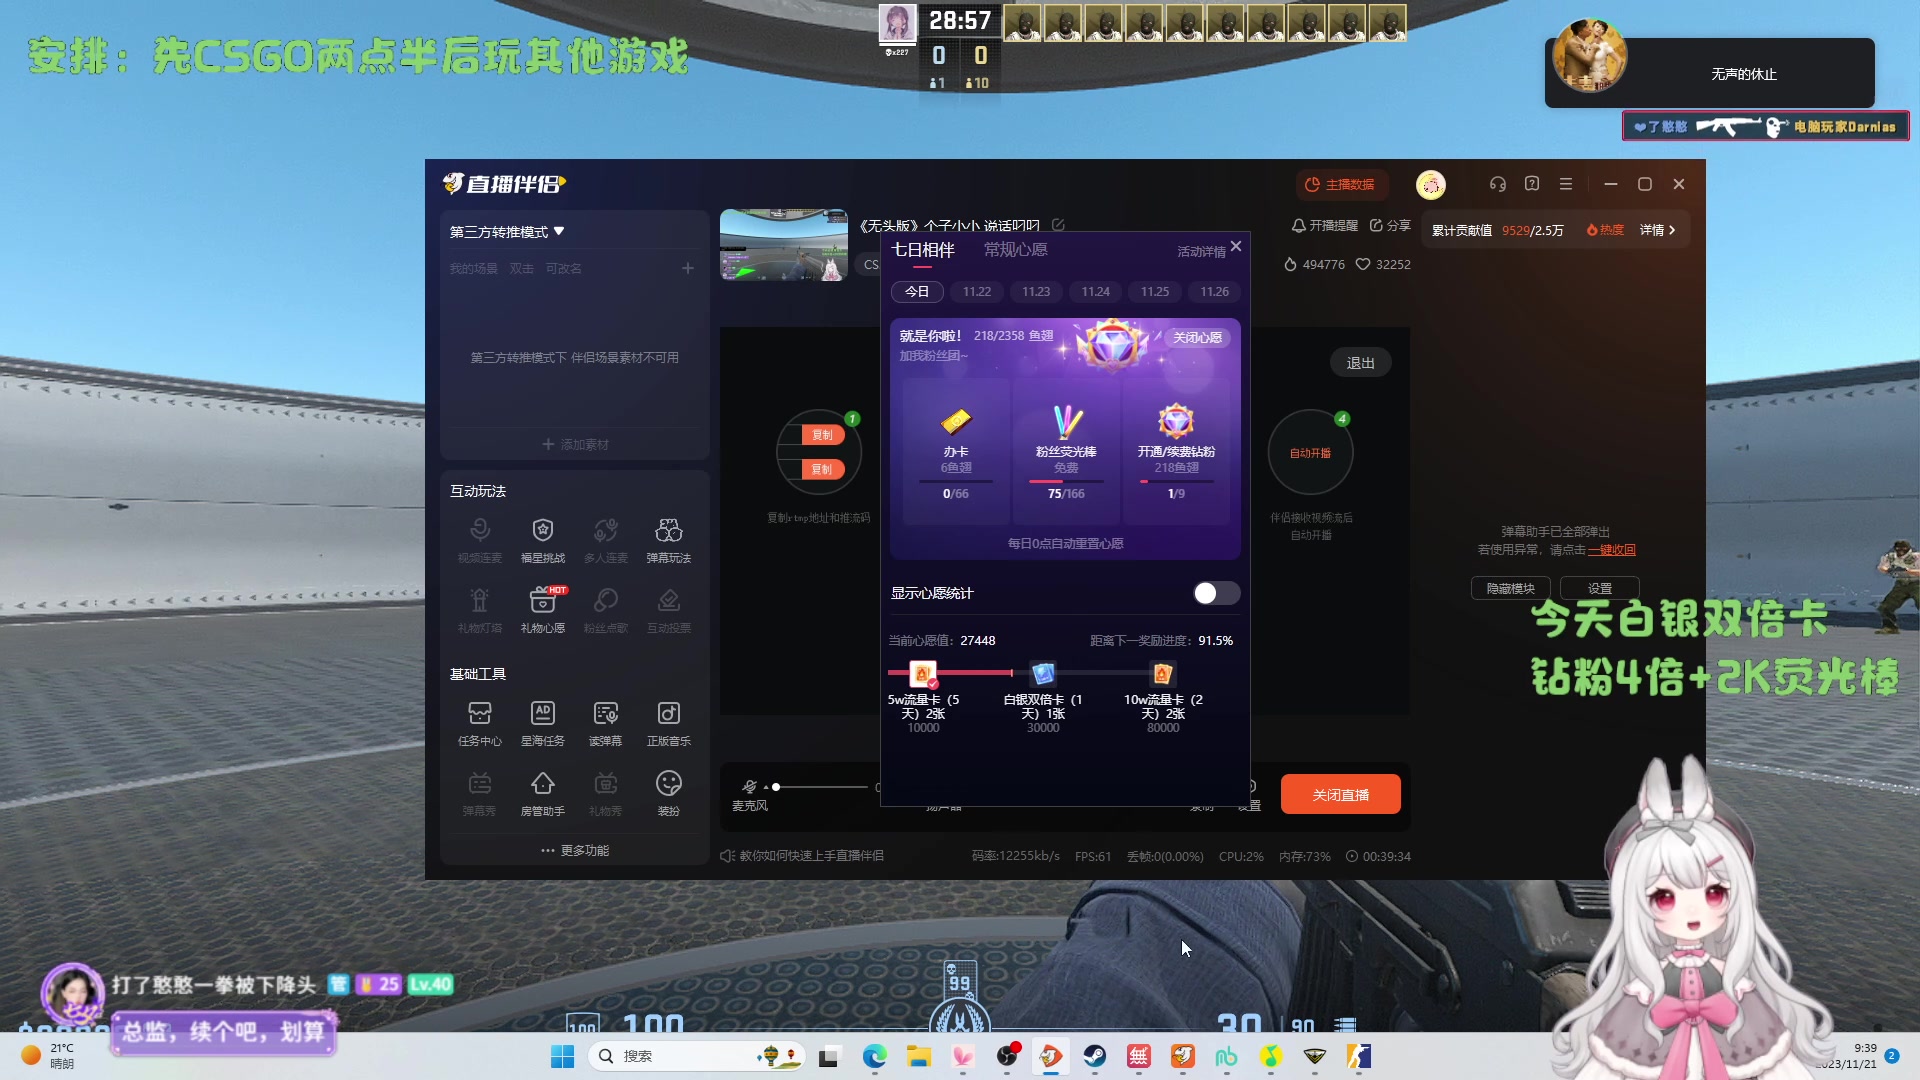Open 互动投票 voting feature
1920x1080 pixels.
(x=669, y=610)
